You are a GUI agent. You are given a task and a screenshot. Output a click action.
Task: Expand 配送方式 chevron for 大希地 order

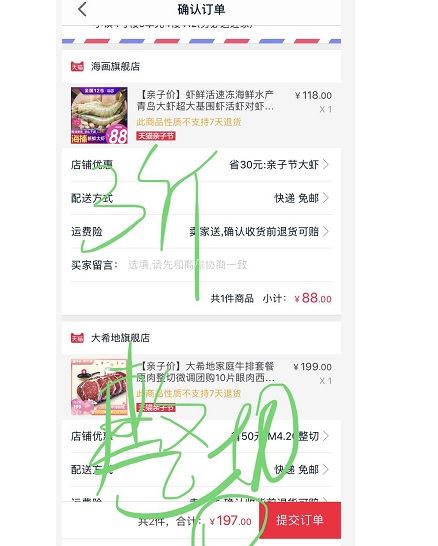click(x=326, y=469)
